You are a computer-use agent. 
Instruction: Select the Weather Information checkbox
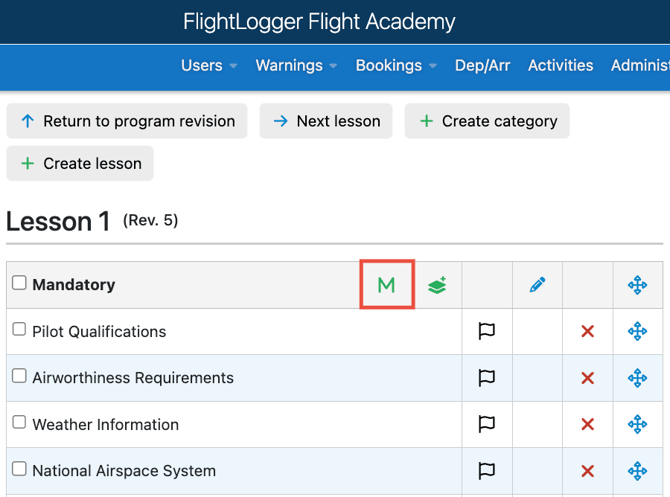click(19, 423)
